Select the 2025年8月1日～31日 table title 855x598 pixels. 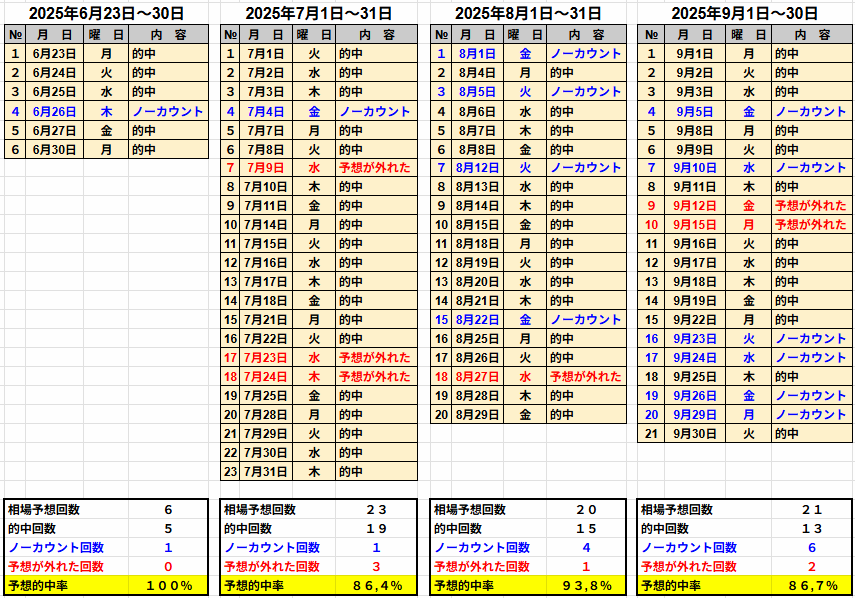[x=528, y=13]
